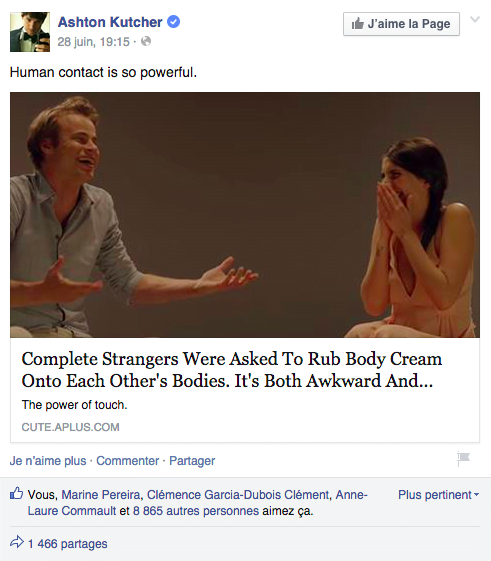Open Marine Pereira's profile
The height and width of the screenshot is (561, 491).
click(x=101, y=494)
